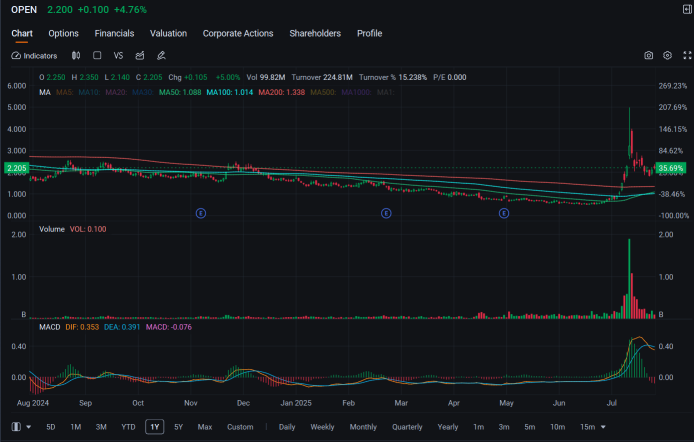Toggle the MA200: 1.338 line
694x442 pixels.
[x=281, y=92]
